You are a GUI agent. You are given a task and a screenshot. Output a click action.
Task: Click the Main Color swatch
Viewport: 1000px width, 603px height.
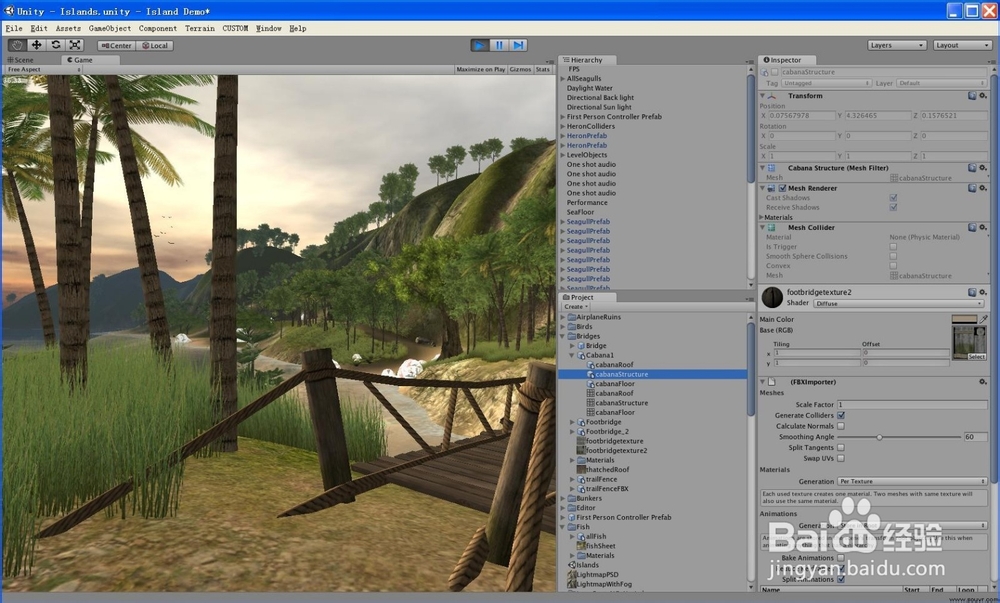click(x=964, y=319)
